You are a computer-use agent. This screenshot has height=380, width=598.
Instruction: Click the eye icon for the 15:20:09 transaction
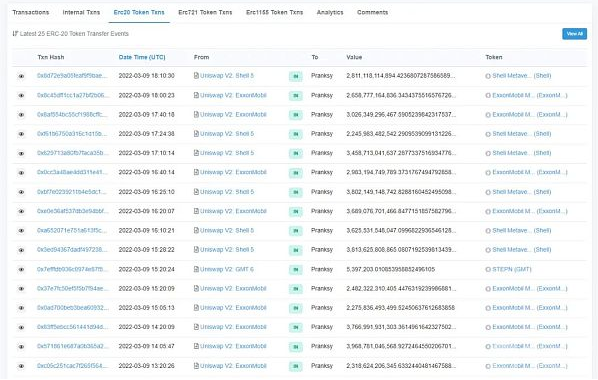[x=21, y=289]
